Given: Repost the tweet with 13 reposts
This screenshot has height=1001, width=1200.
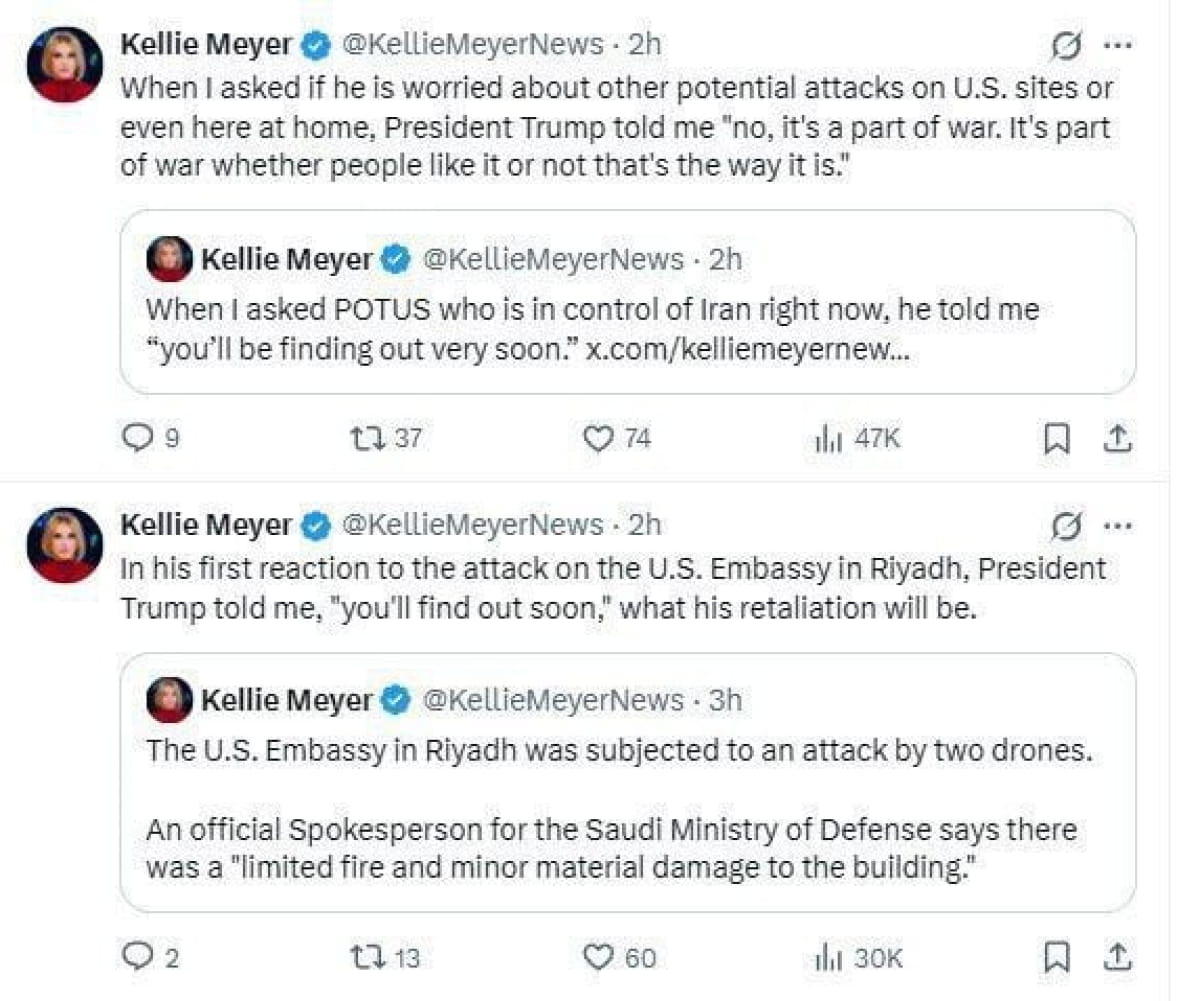Looking at the screenshot, I should coord(364,957).
